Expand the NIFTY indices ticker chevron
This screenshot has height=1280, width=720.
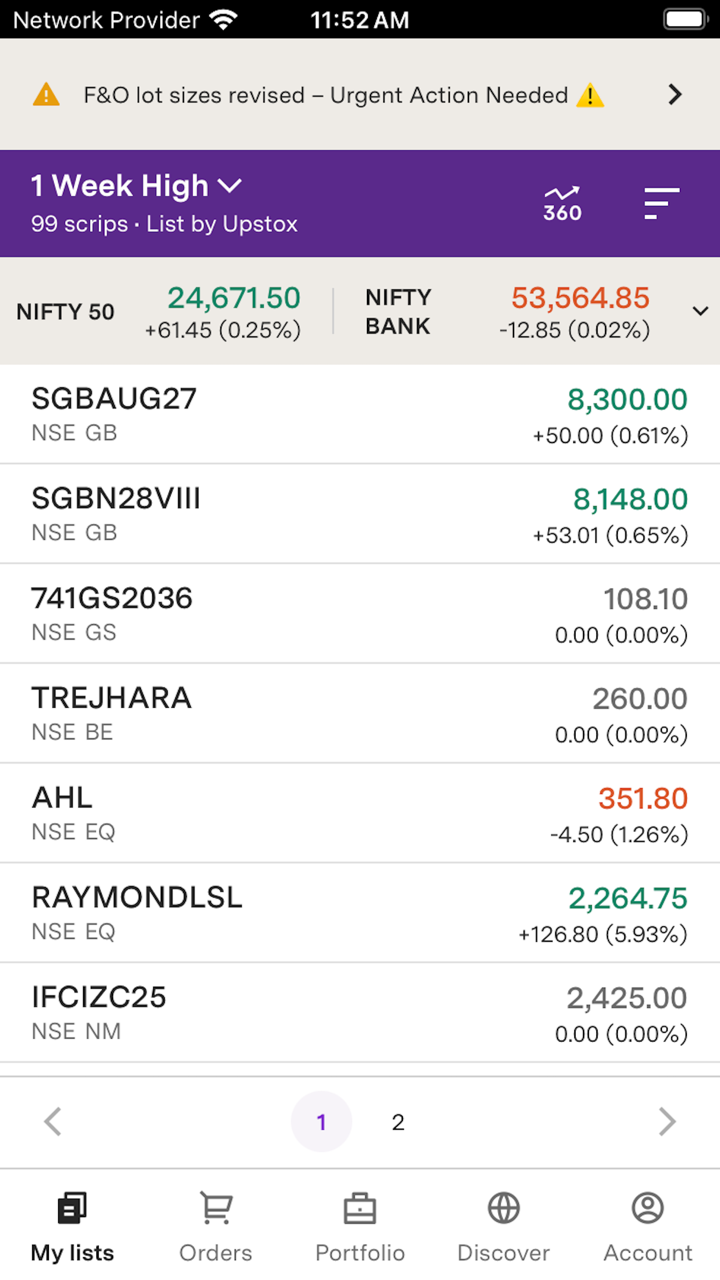[700, 311]
